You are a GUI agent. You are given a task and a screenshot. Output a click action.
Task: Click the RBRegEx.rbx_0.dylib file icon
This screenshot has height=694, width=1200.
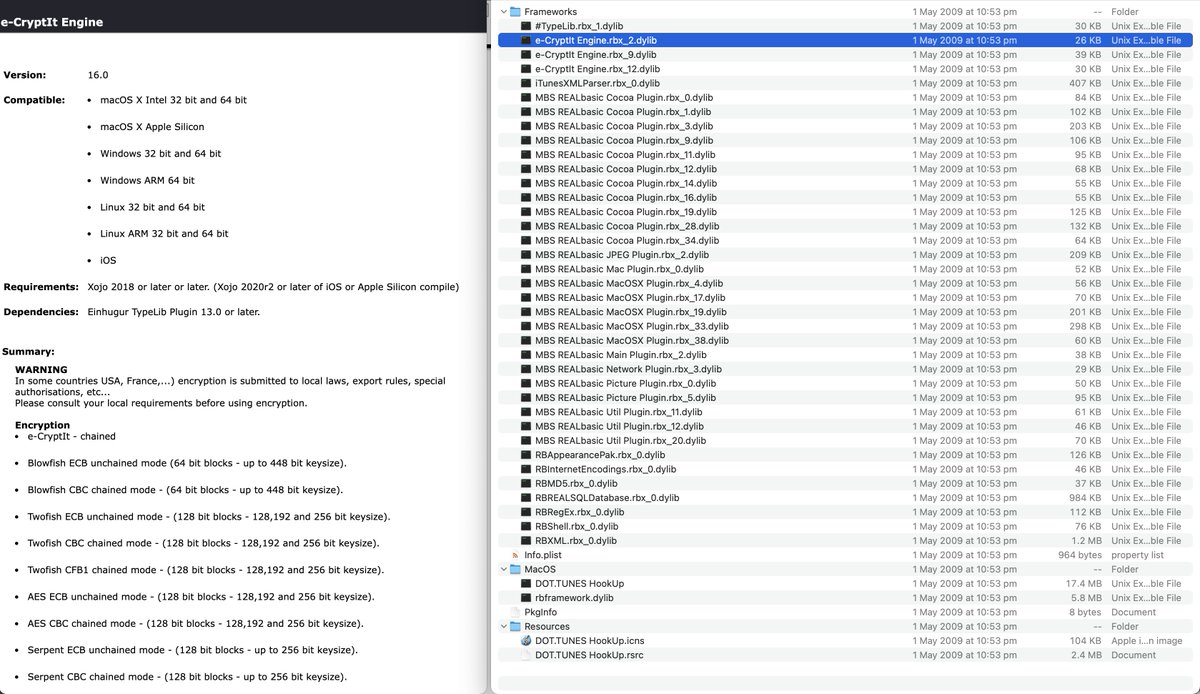coord(526,512)
